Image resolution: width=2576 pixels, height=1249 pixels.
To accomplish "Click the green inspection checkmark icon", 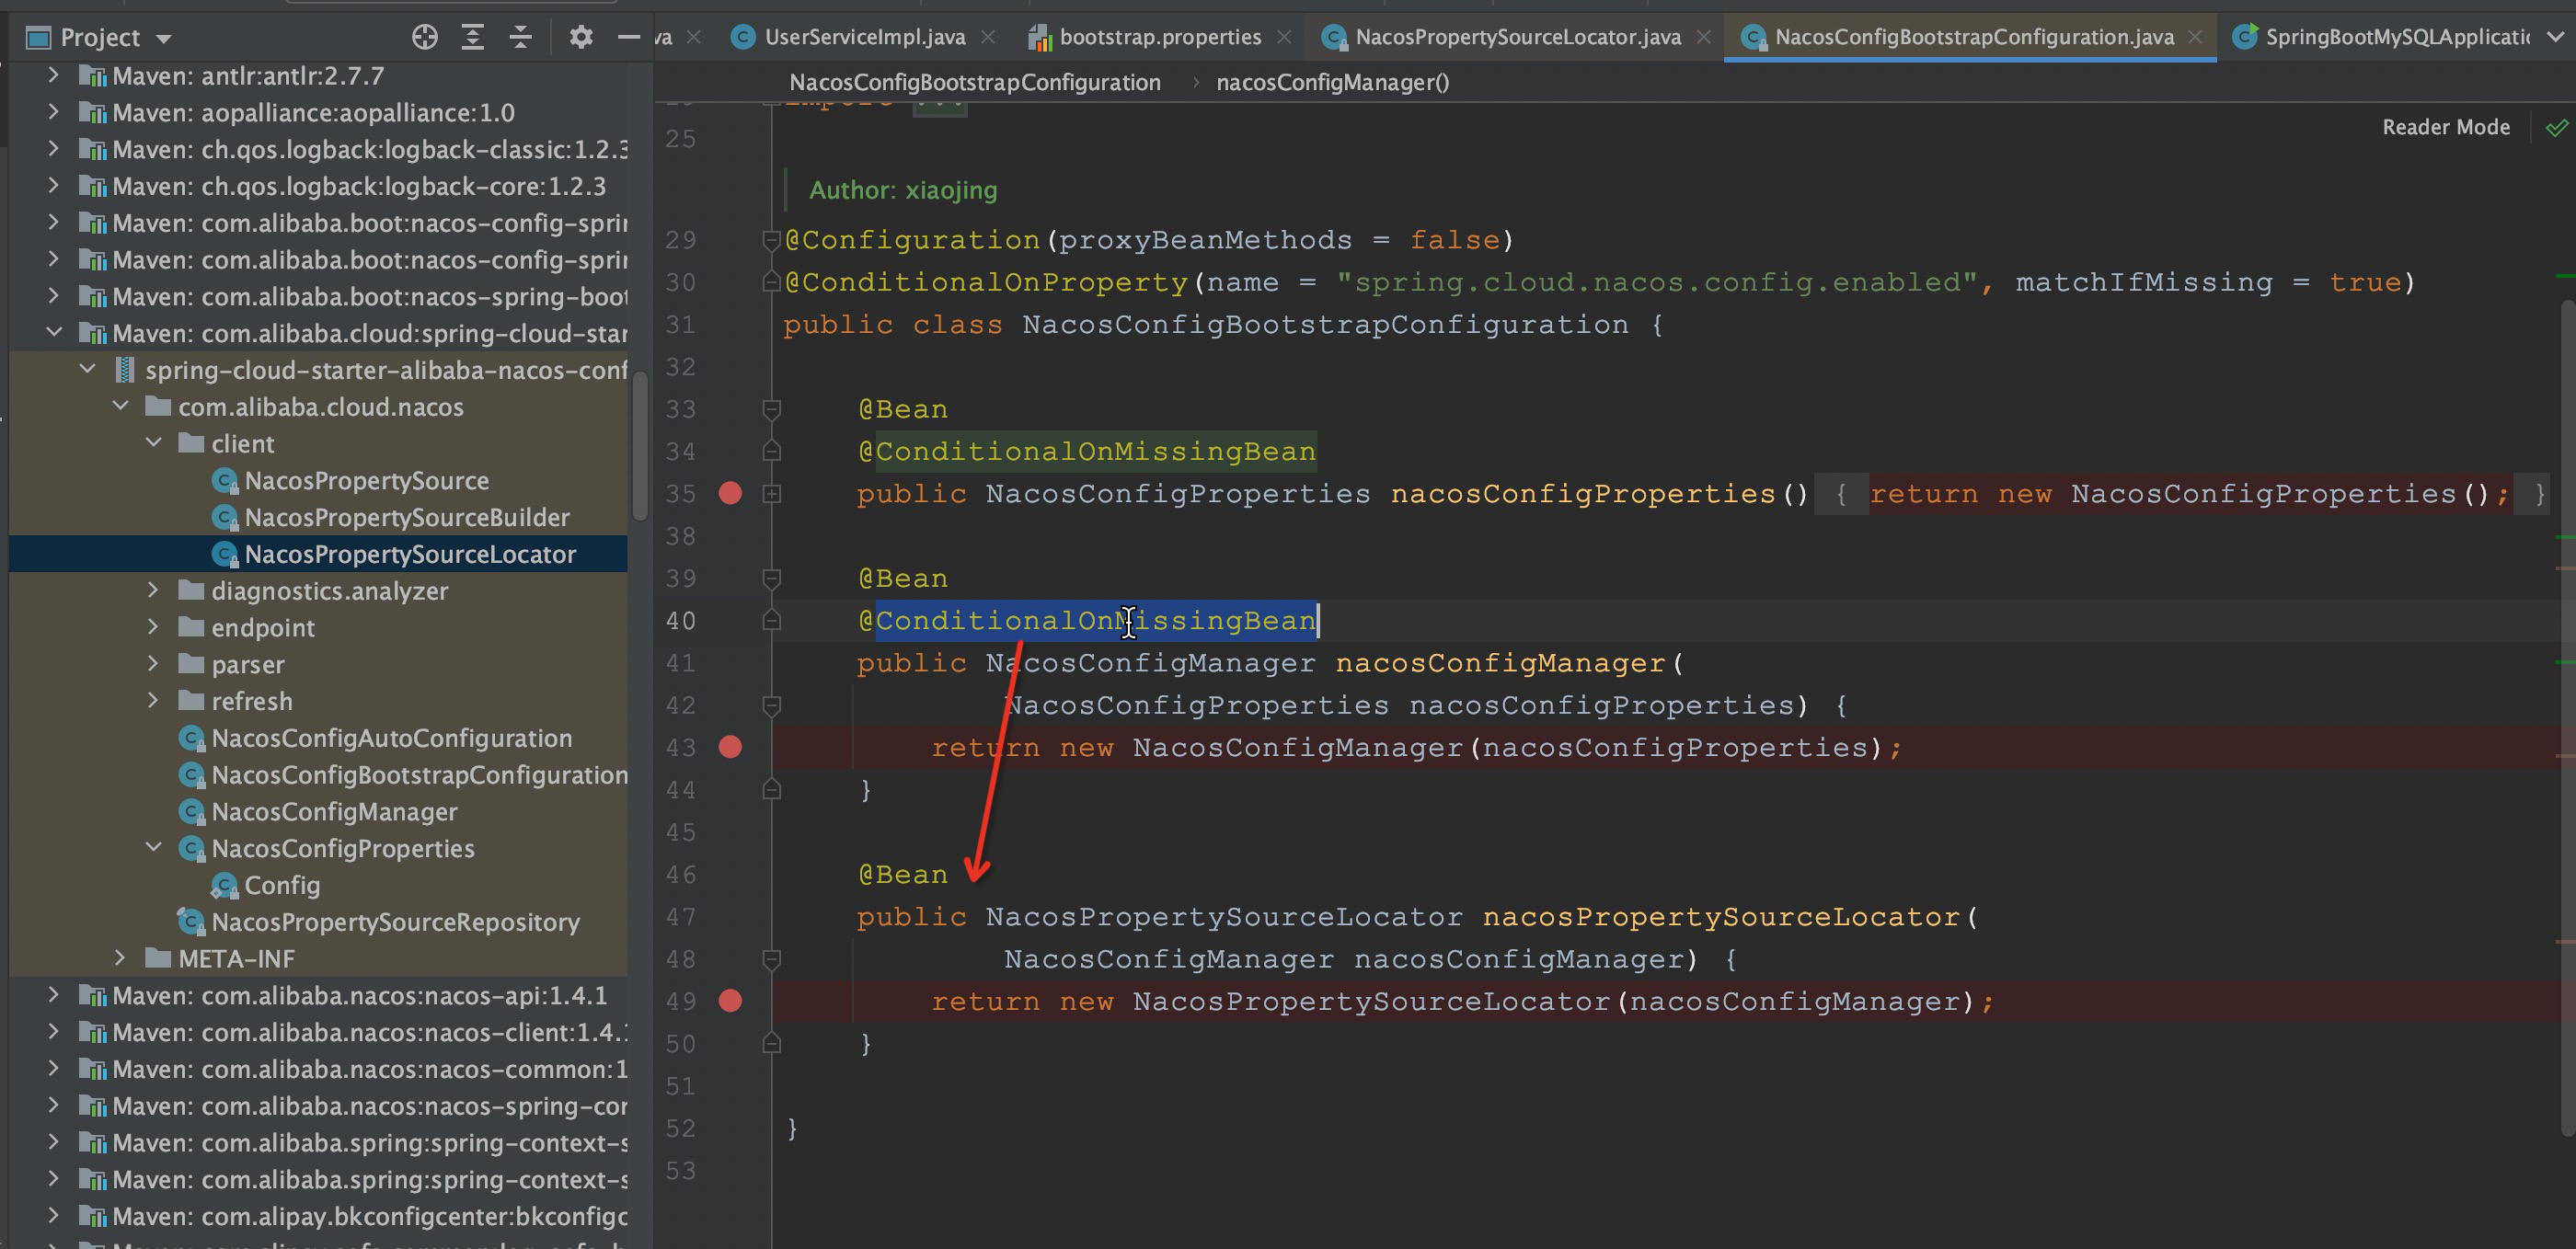I will click(x=2556, y=127).
